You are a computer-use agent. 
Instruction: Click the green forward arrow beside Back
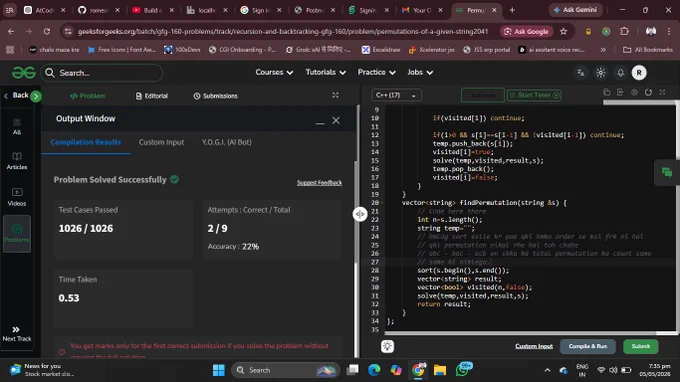tap(36, 96)
